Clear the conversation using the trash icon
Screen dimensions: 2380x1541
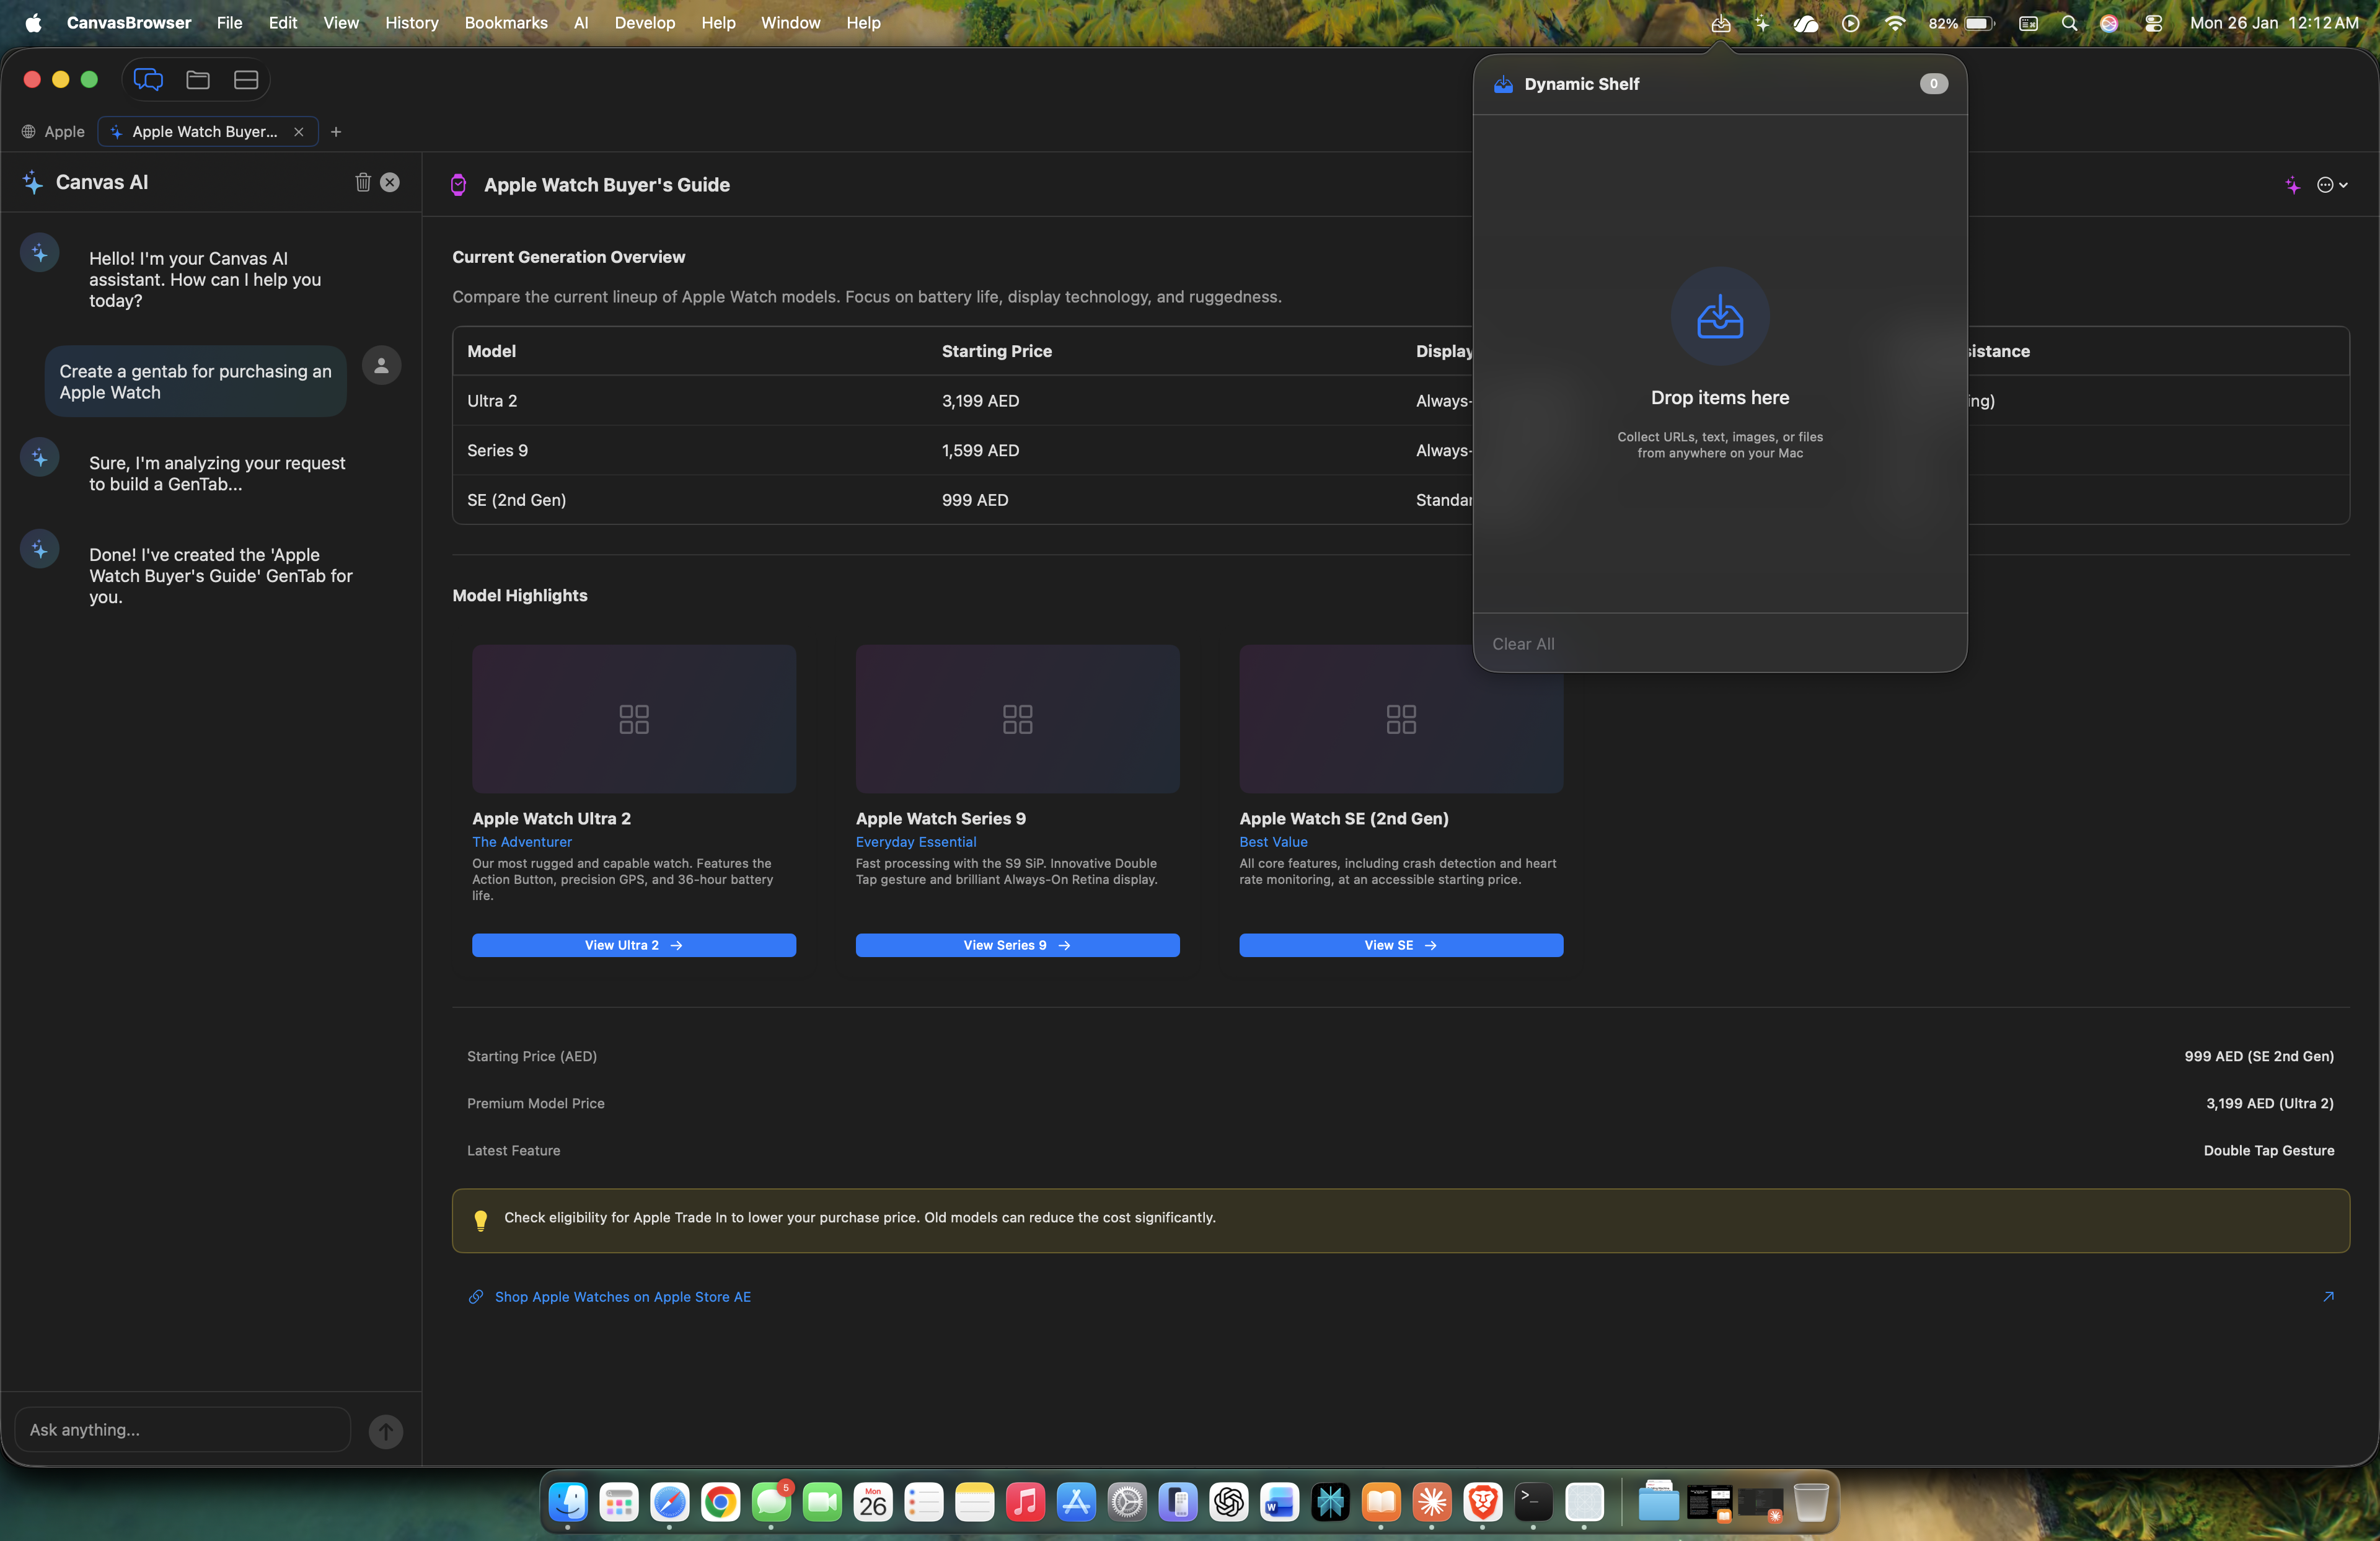[x=363, y=182]
